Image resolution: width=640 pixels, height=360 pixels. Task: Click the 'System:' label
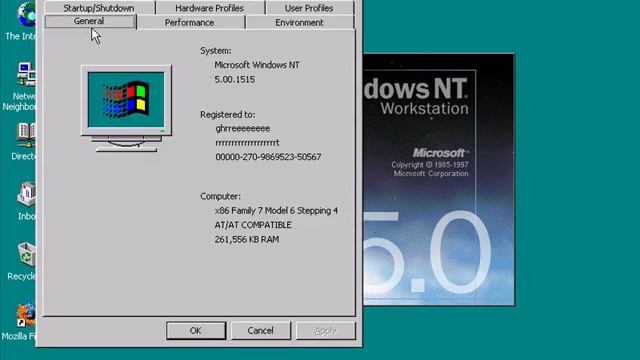216,51
